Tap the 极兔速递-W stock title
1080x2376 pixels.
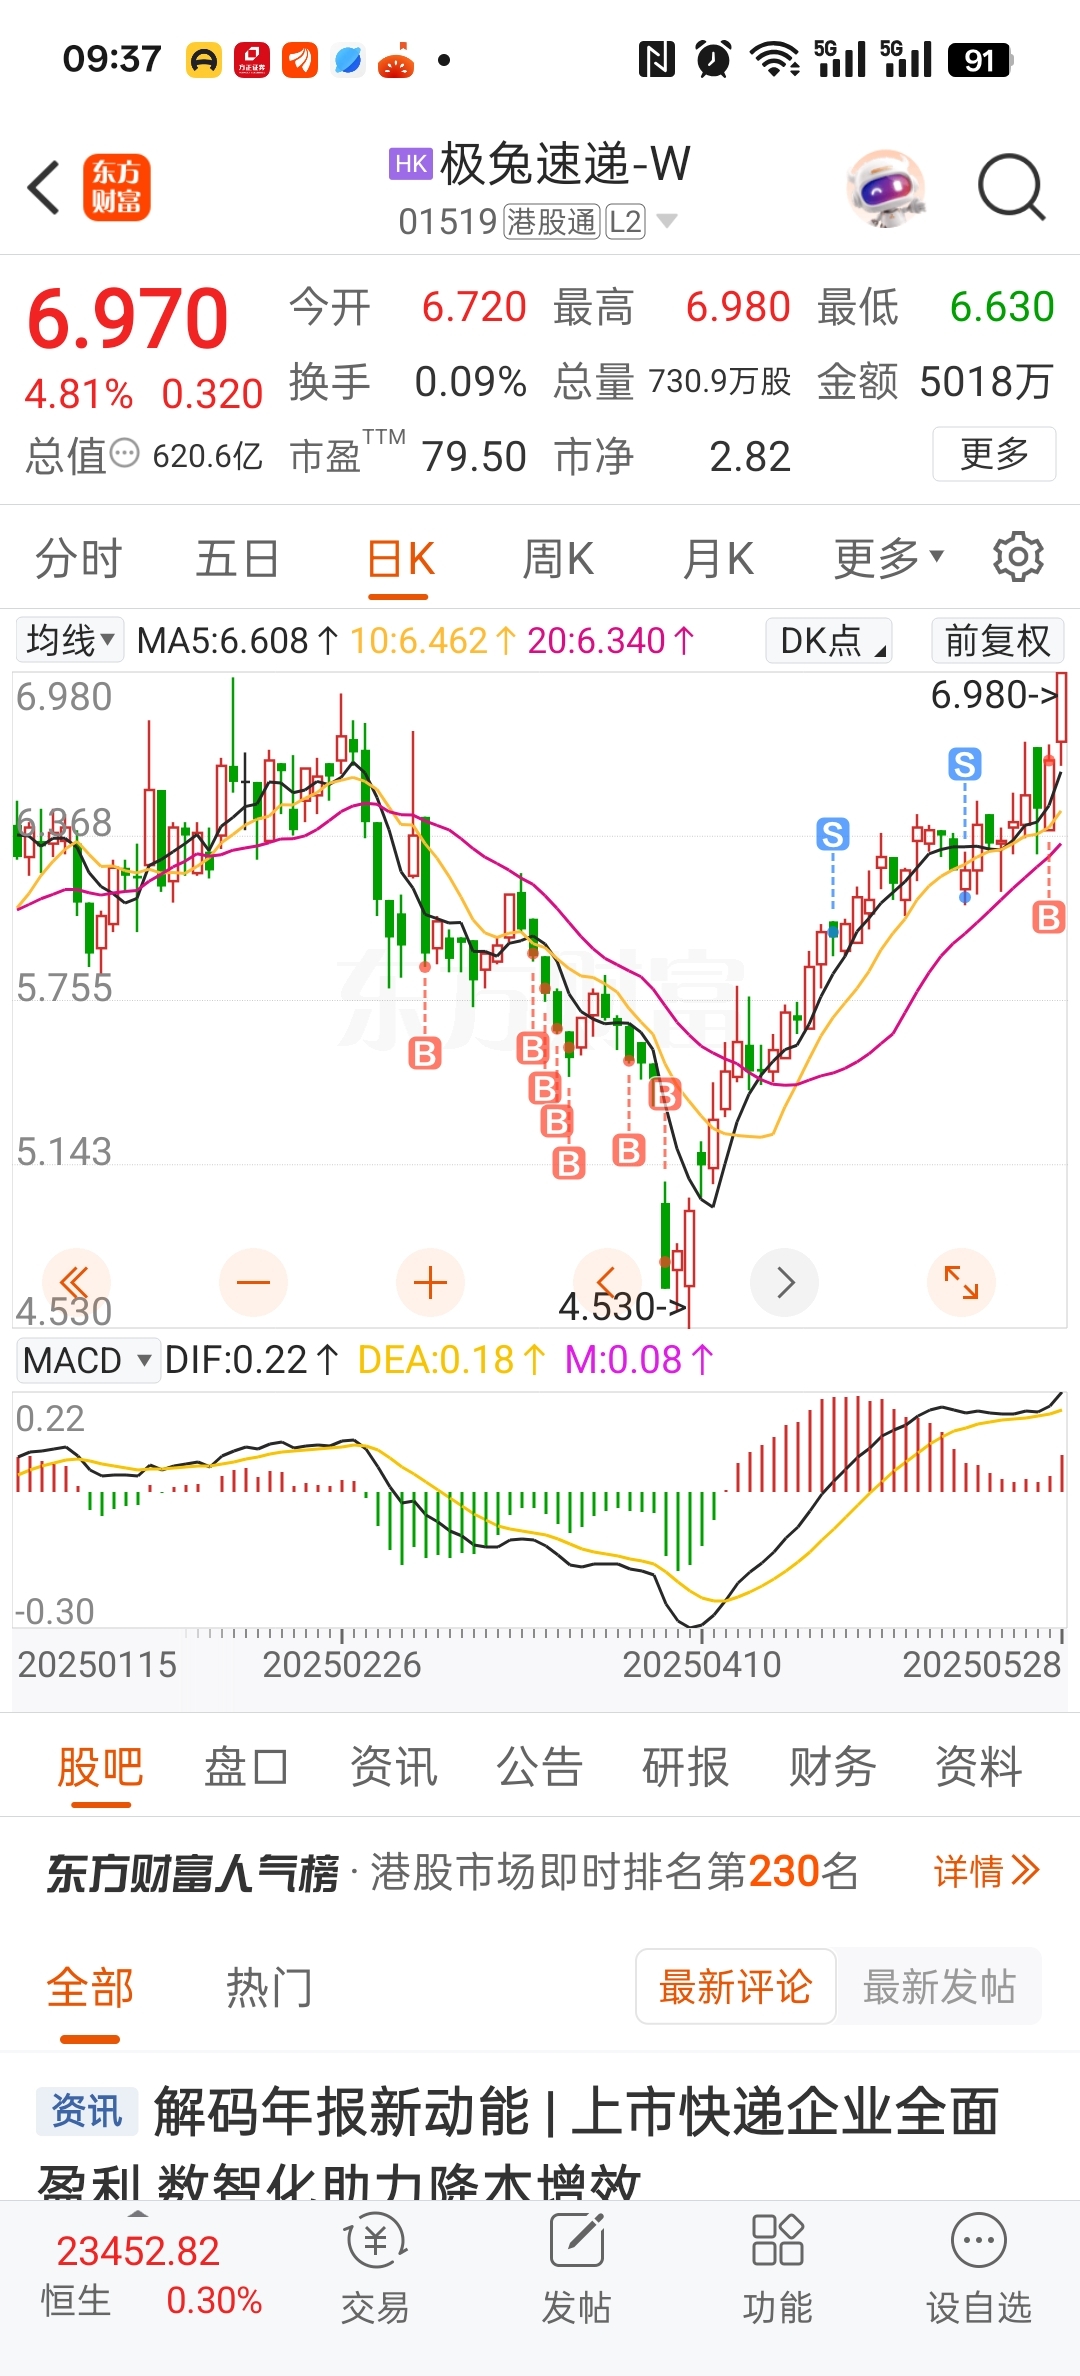565,163
